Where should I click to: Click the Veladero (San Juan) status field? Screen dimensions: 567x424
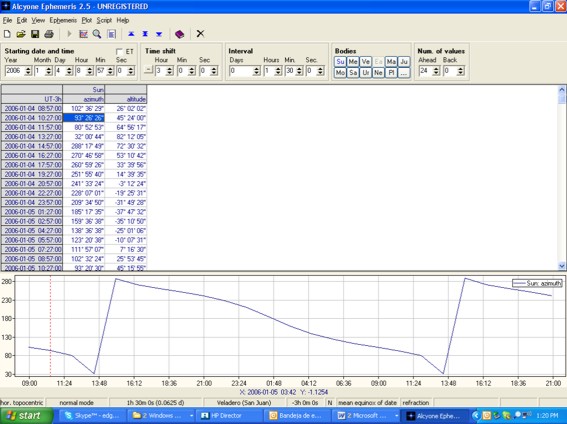tap(244, 403)
